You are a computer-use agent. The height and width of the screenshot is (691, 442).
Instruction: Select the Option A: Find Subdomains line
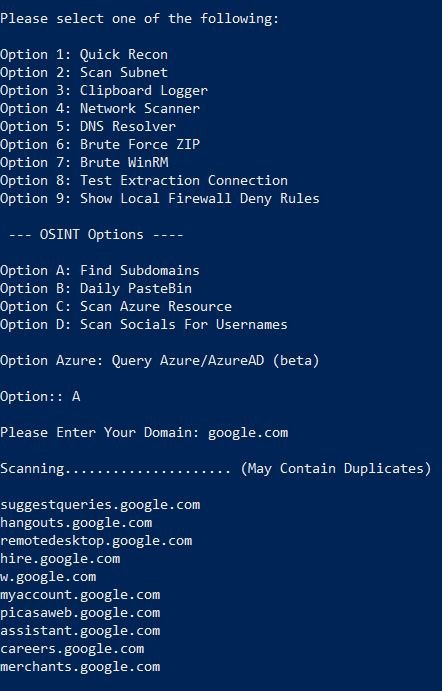[100, 271]
